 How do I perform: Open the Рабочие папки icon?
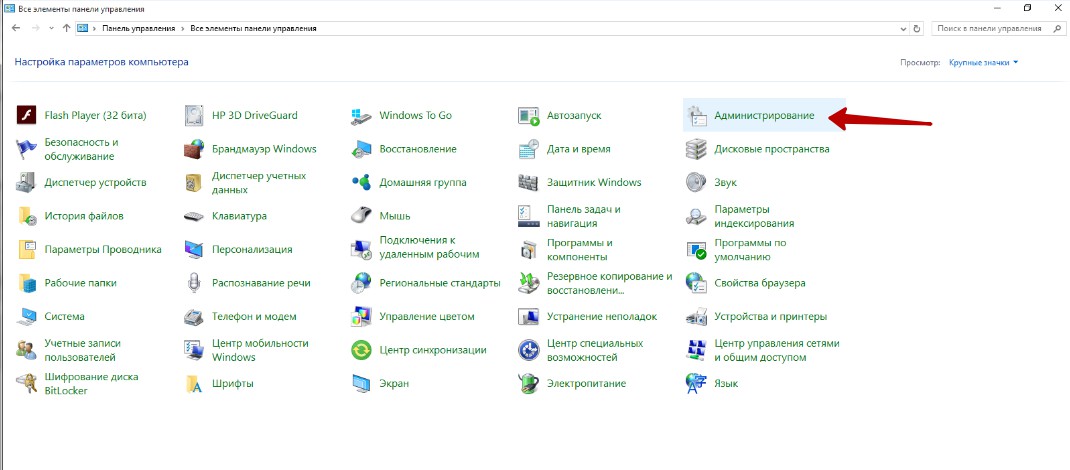26,282
